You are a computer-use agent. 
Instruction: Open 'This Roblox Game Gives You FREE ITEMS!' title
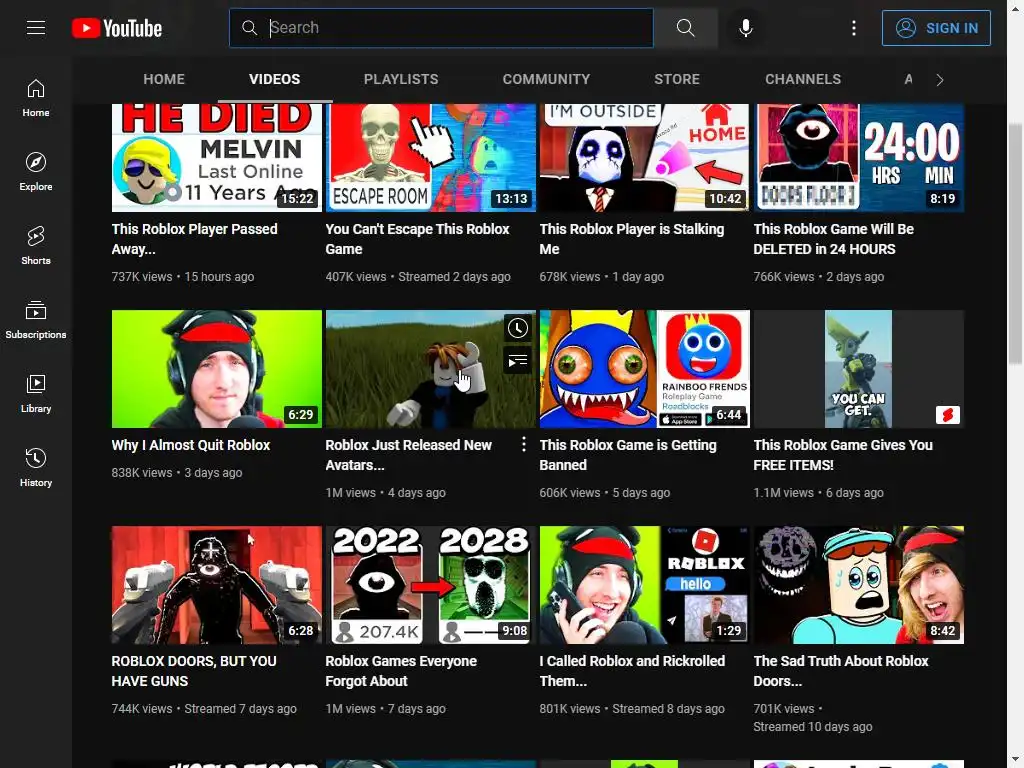(x=843, y=455)
